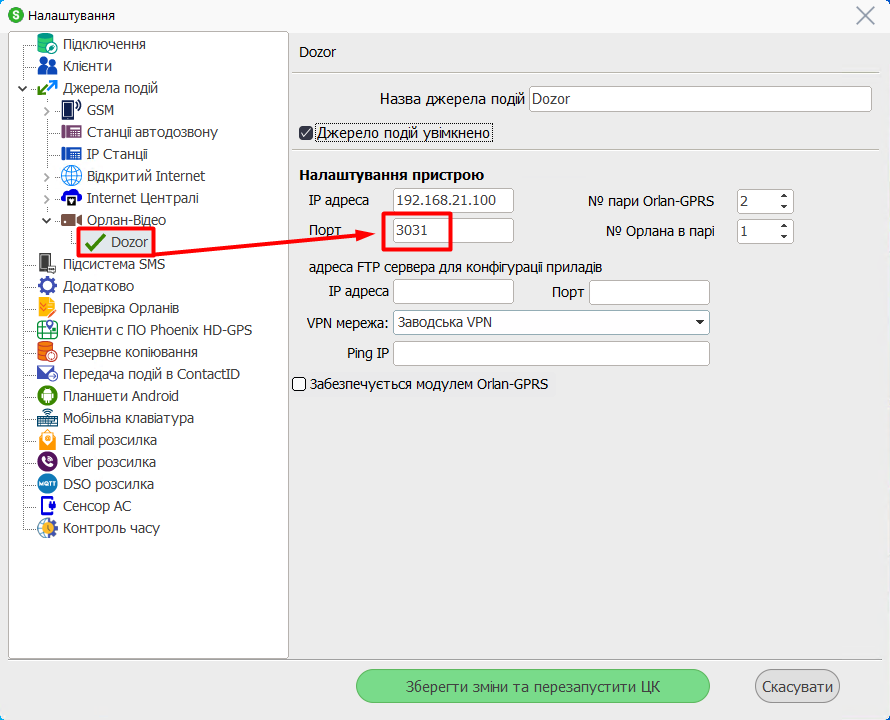Screen dimensions: 890x720
Task: Click the Ping IP input field
Action: [x=551, y=354]
